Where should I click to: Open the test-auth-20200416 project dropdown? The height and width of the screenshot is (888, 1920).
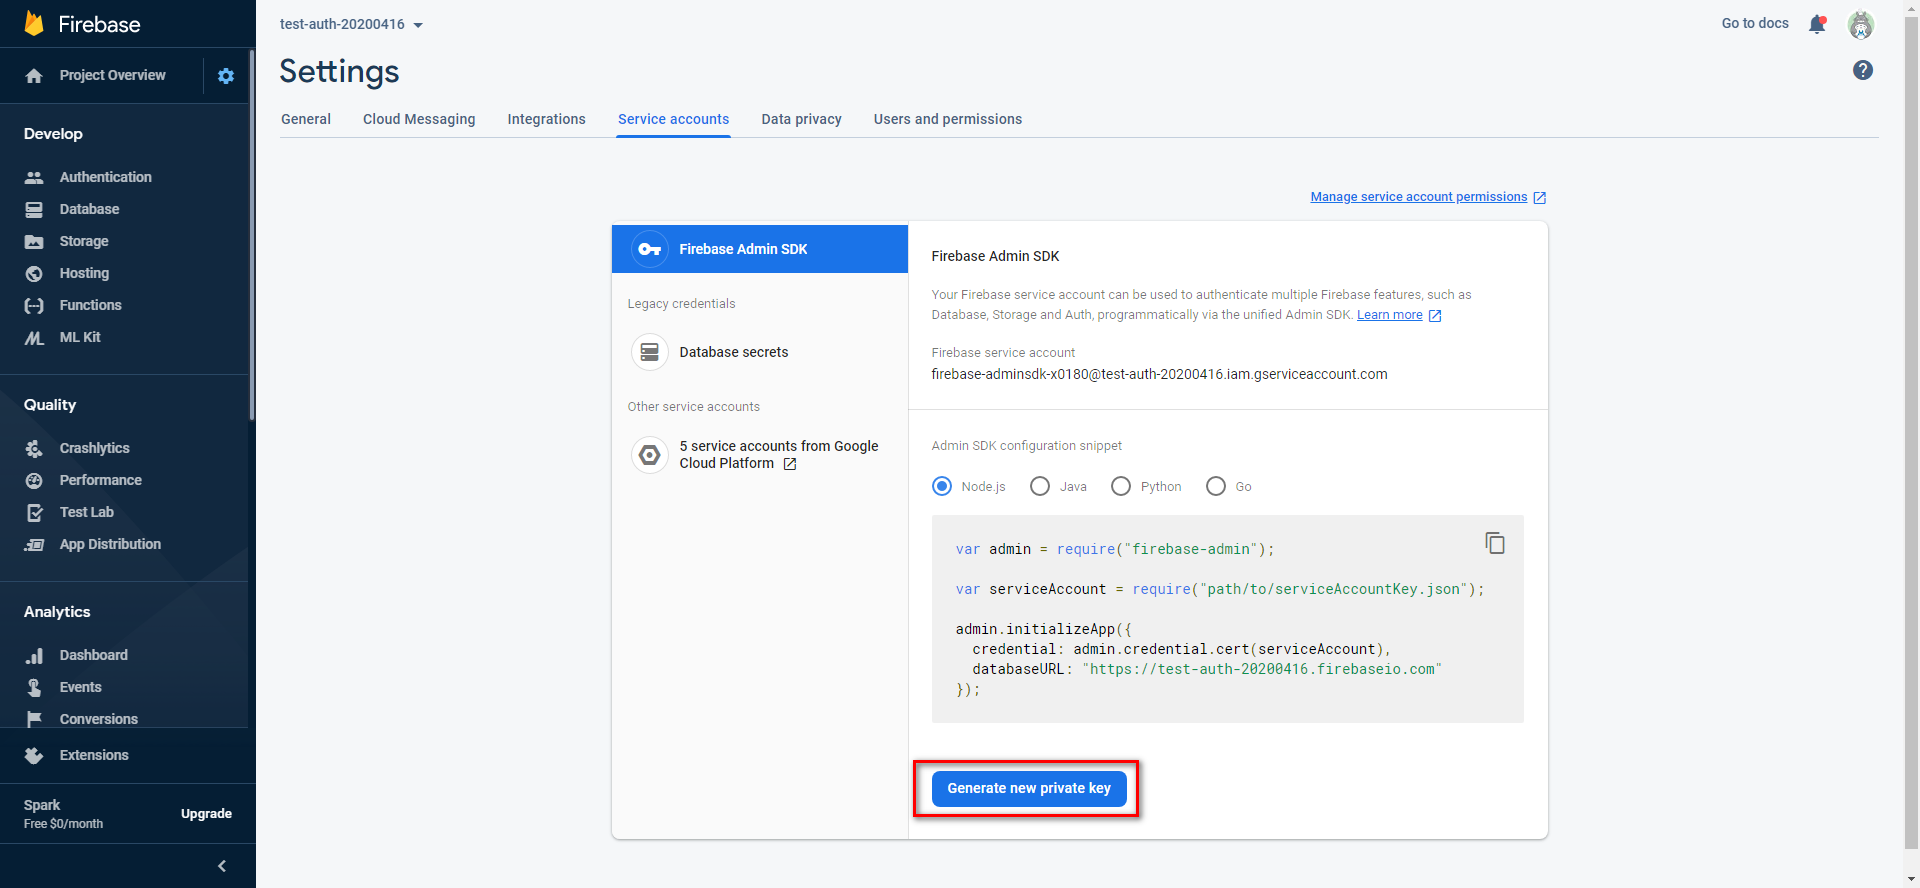point(351,24)
